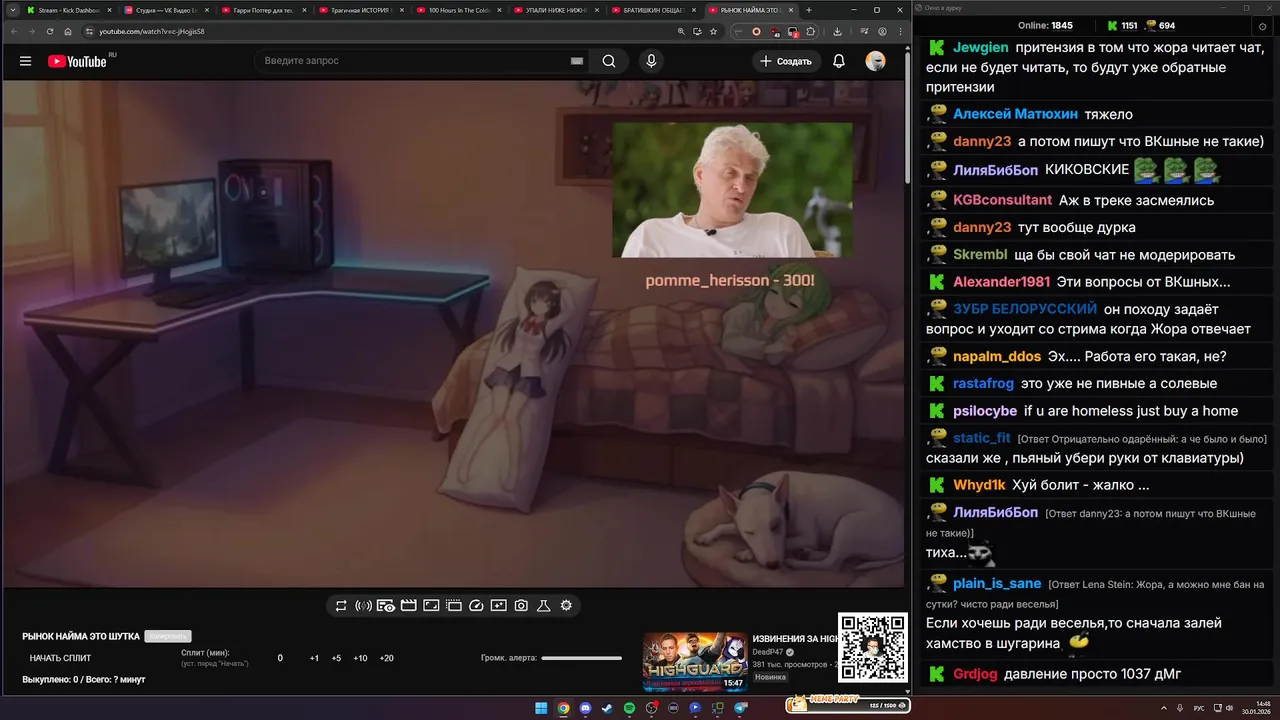Image resolution: width=1280 pixels, height=720 pixels.
Task: Open browser downloads icon
Action: tap(837, 31)
